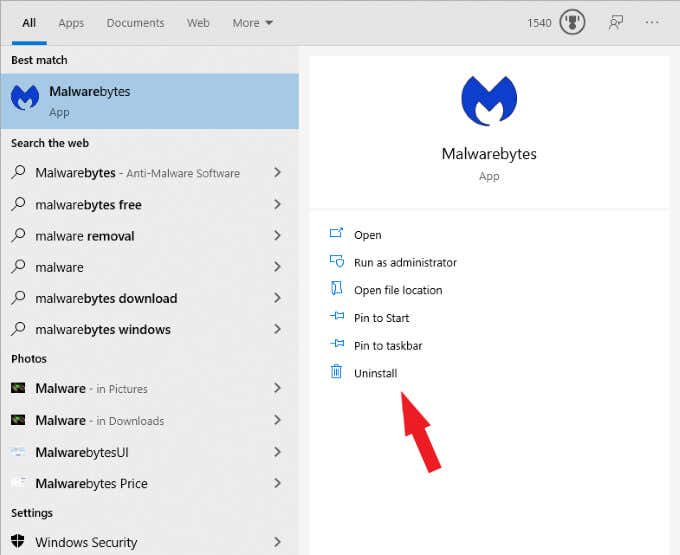This screenshot has height=555, width=680.
Task: Open the three-dot options menu
Action: [x=652, y=22]
